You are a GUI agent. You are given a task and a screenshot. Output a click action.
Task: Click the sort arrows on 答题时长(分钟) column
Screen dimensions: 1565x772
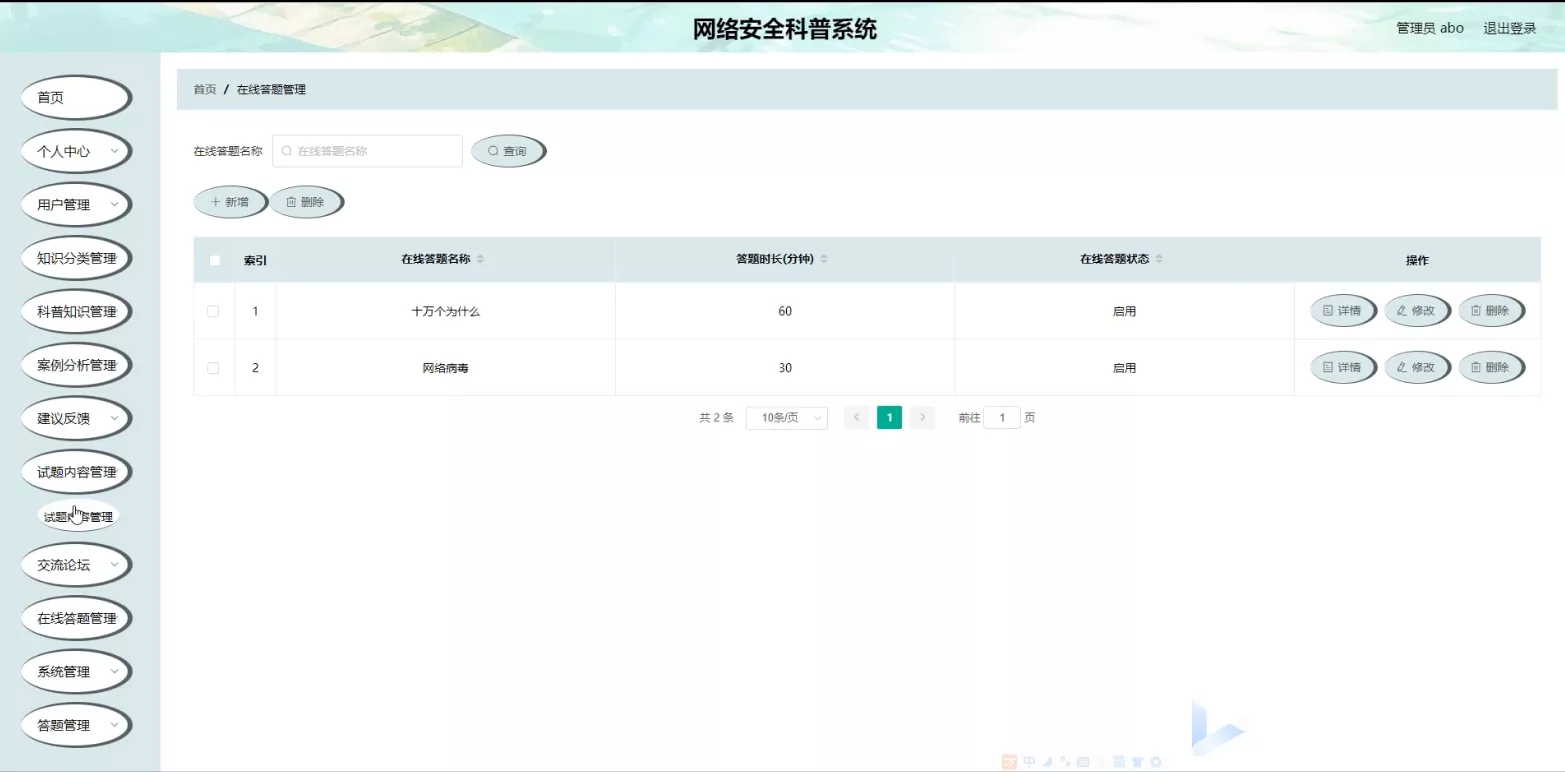pyautogui.click(x=823, y=257)
